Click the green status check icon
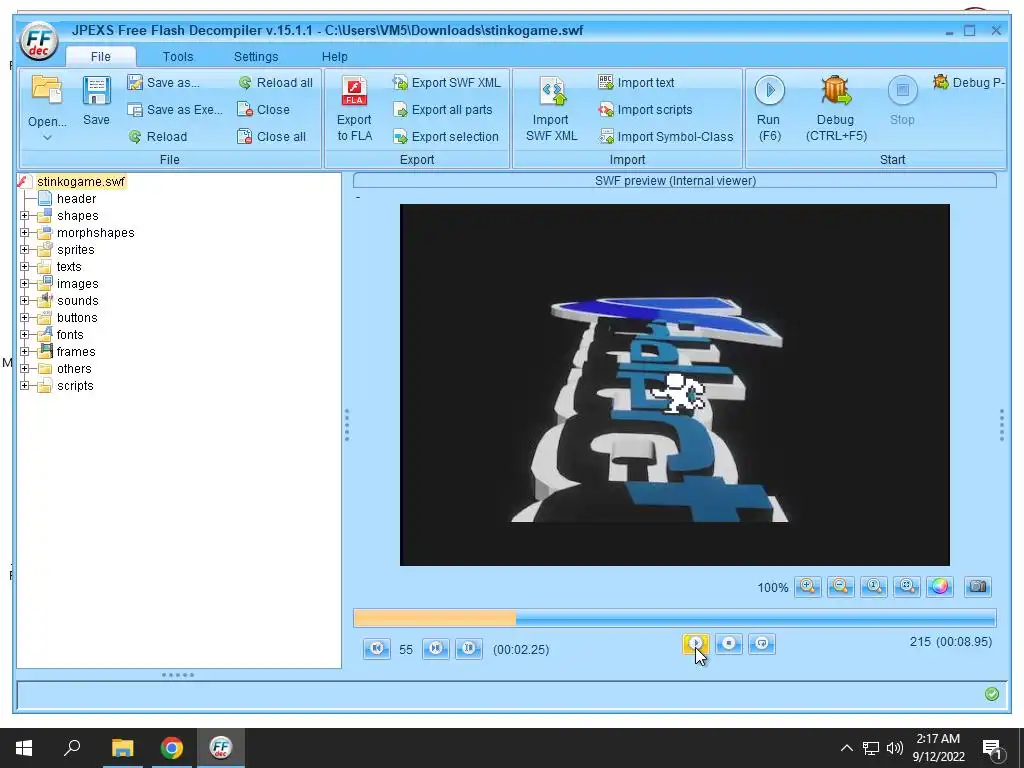This screenshot has height=768, width=1024. pyautogui.click(x=991, y=694)
